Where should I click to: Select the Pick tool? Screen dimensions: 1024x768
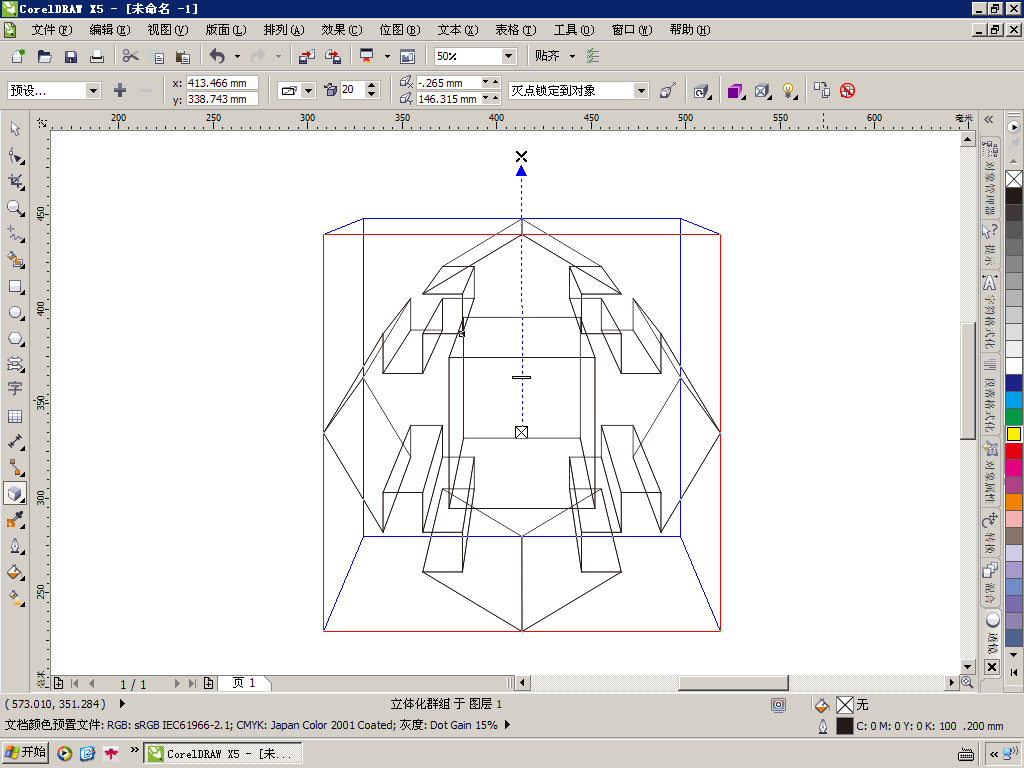(x=15, y=129)
